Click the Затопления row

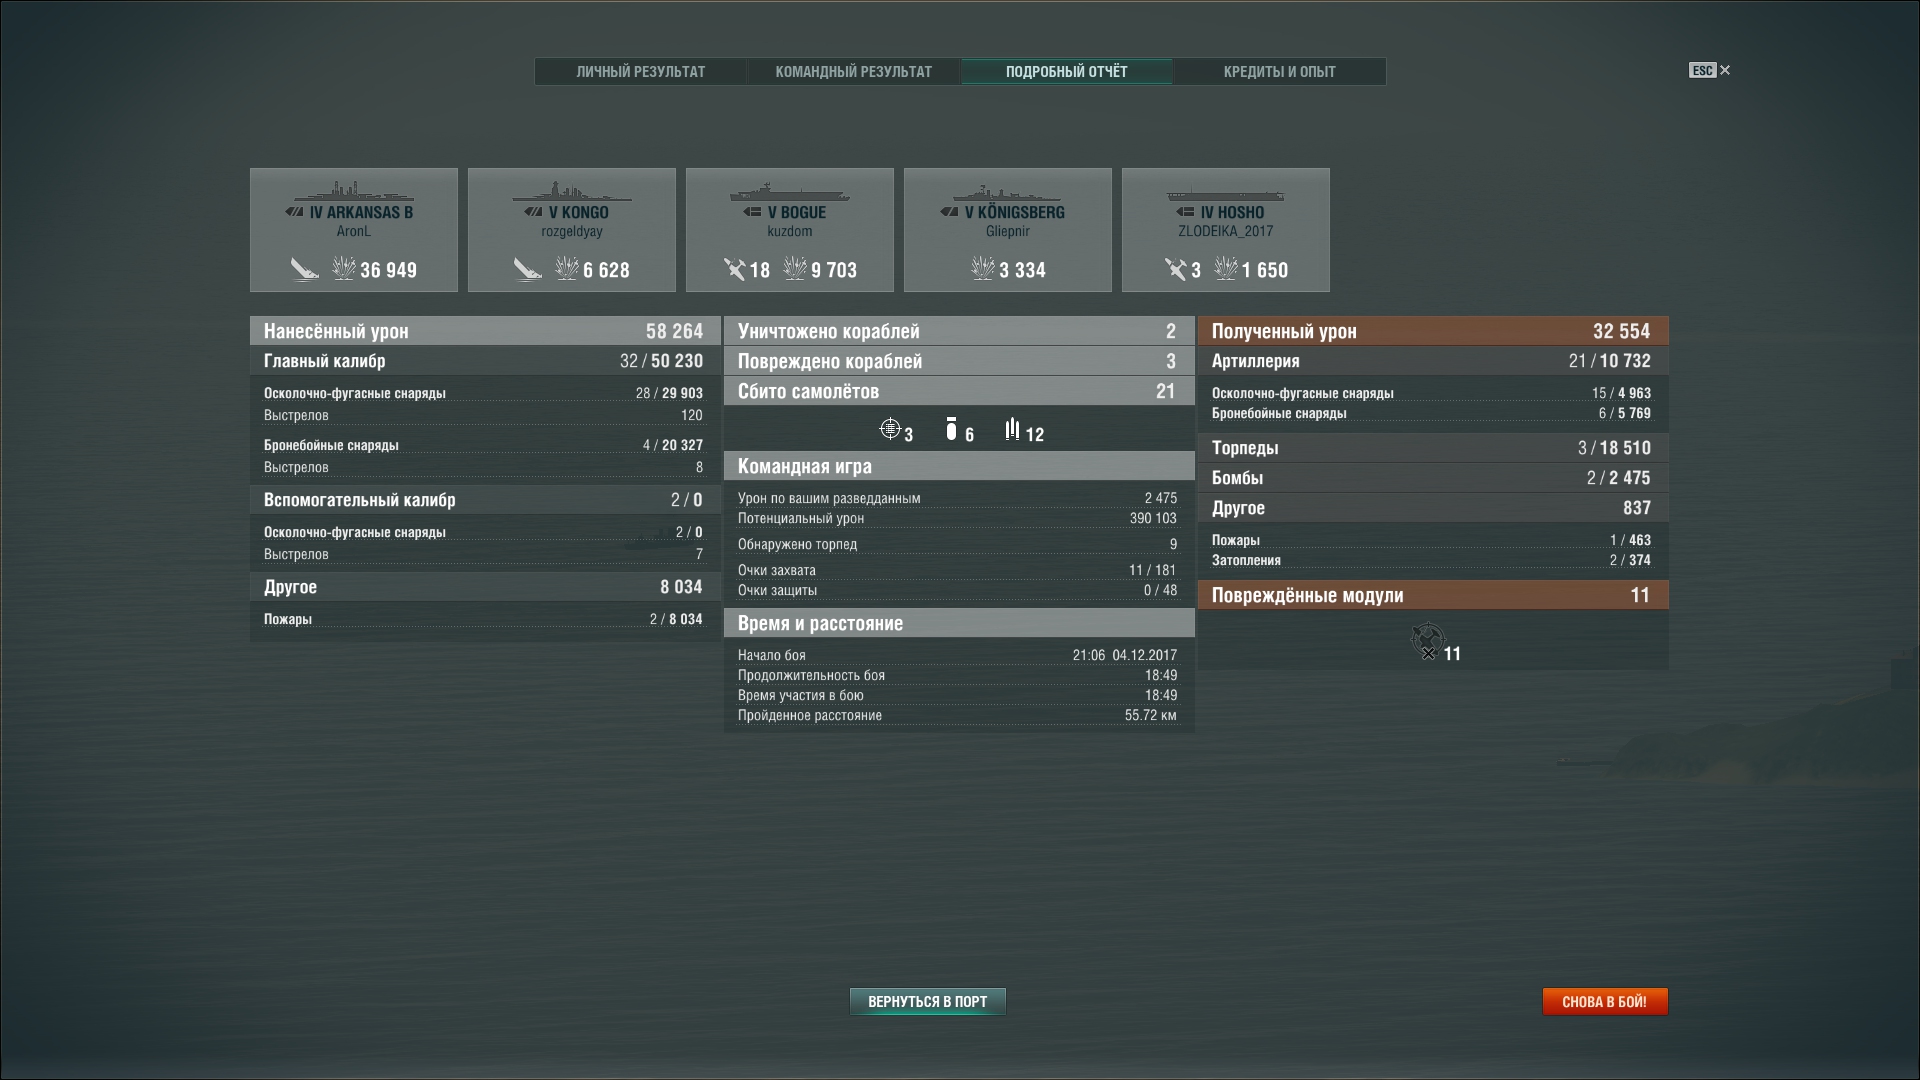click(1433, 560)
